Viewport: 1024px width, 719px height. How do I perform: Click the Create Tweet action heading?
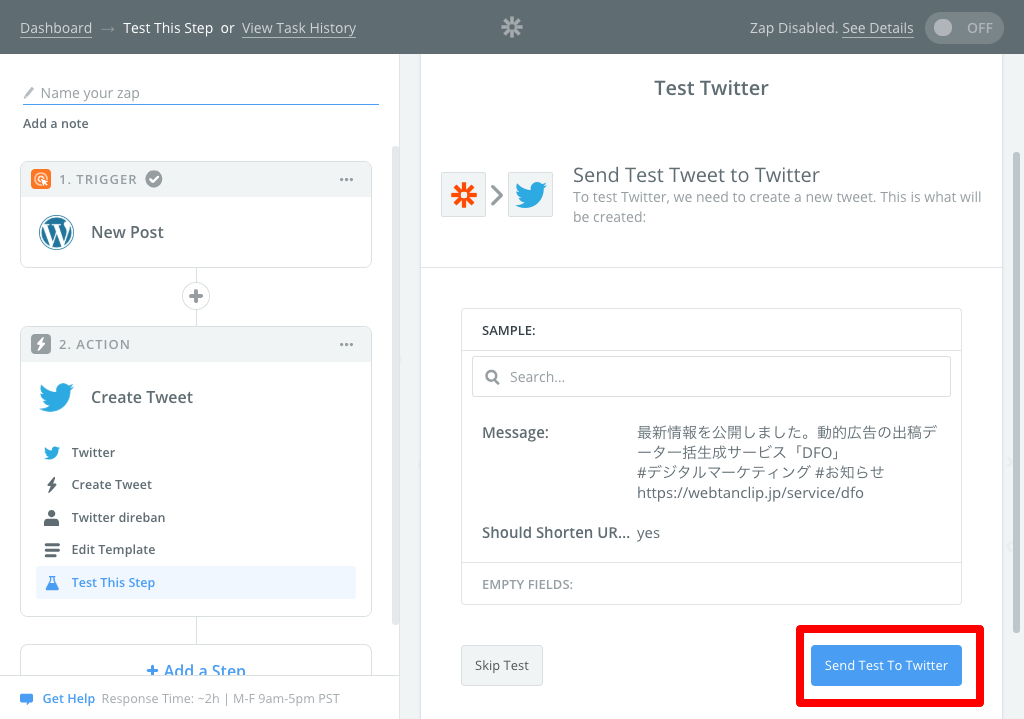point(142,397)
